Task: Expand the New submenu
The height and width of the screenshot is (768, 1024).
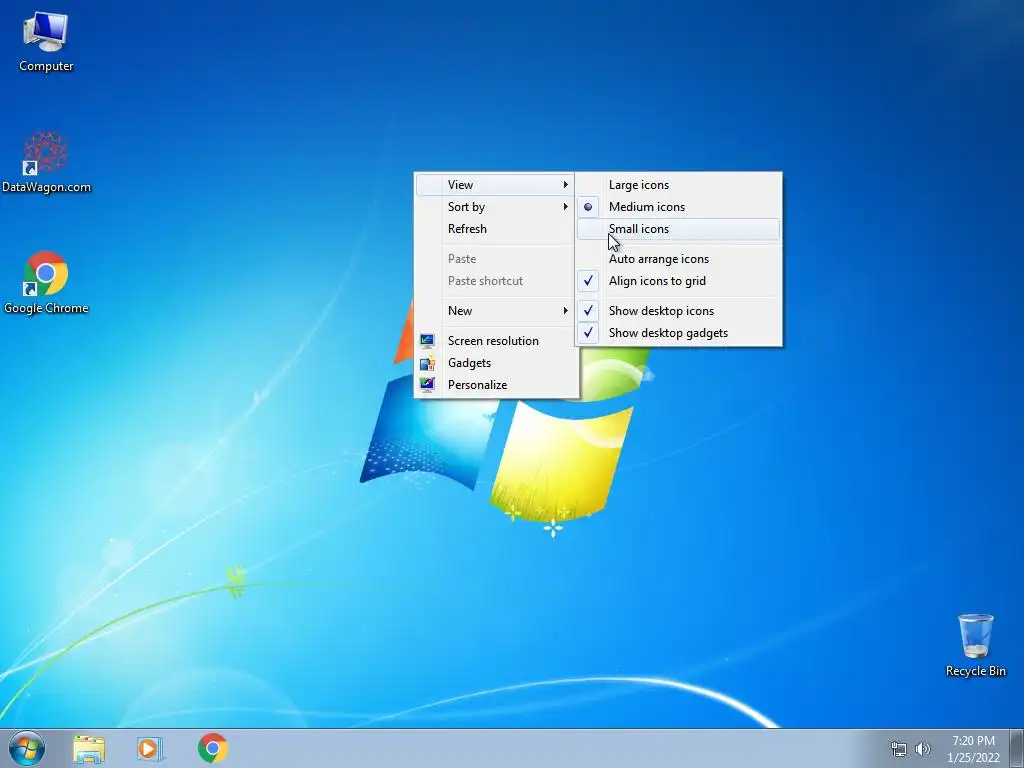Action: click(496, 311)
